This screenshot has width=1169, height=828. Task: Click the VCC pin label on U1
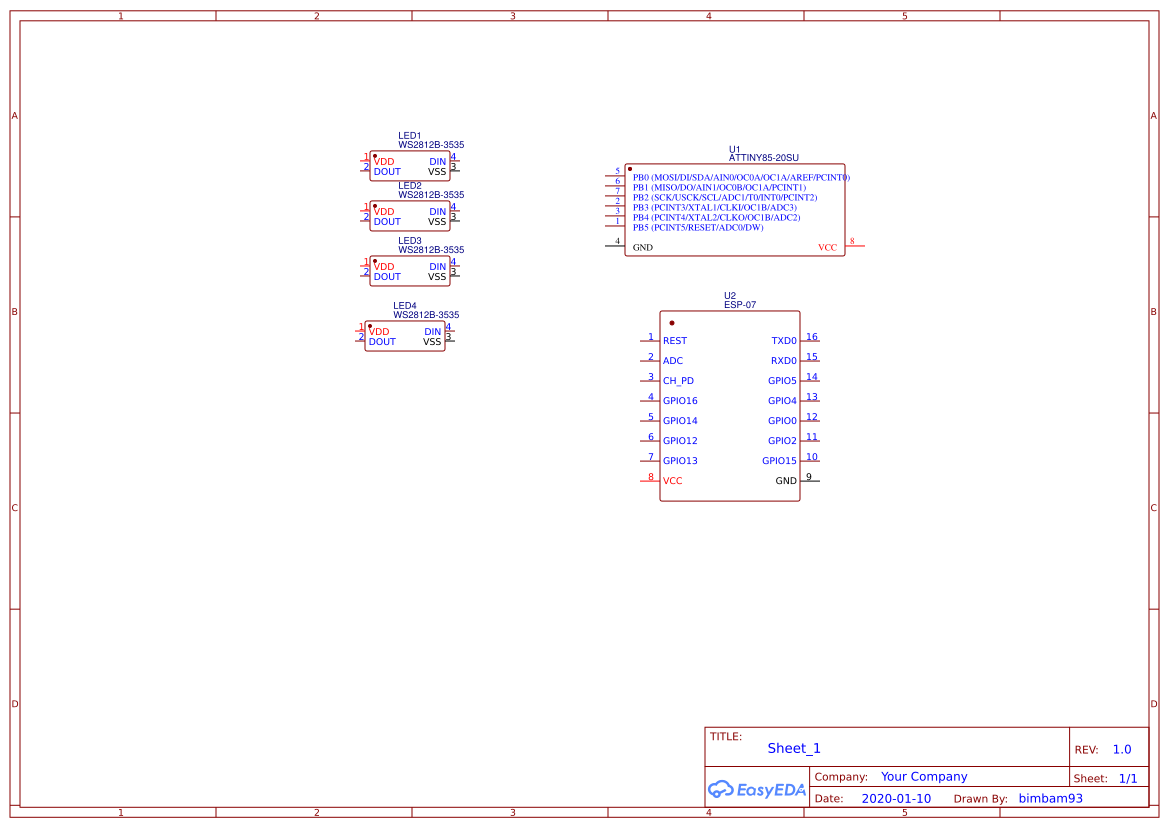coord(828,247)
